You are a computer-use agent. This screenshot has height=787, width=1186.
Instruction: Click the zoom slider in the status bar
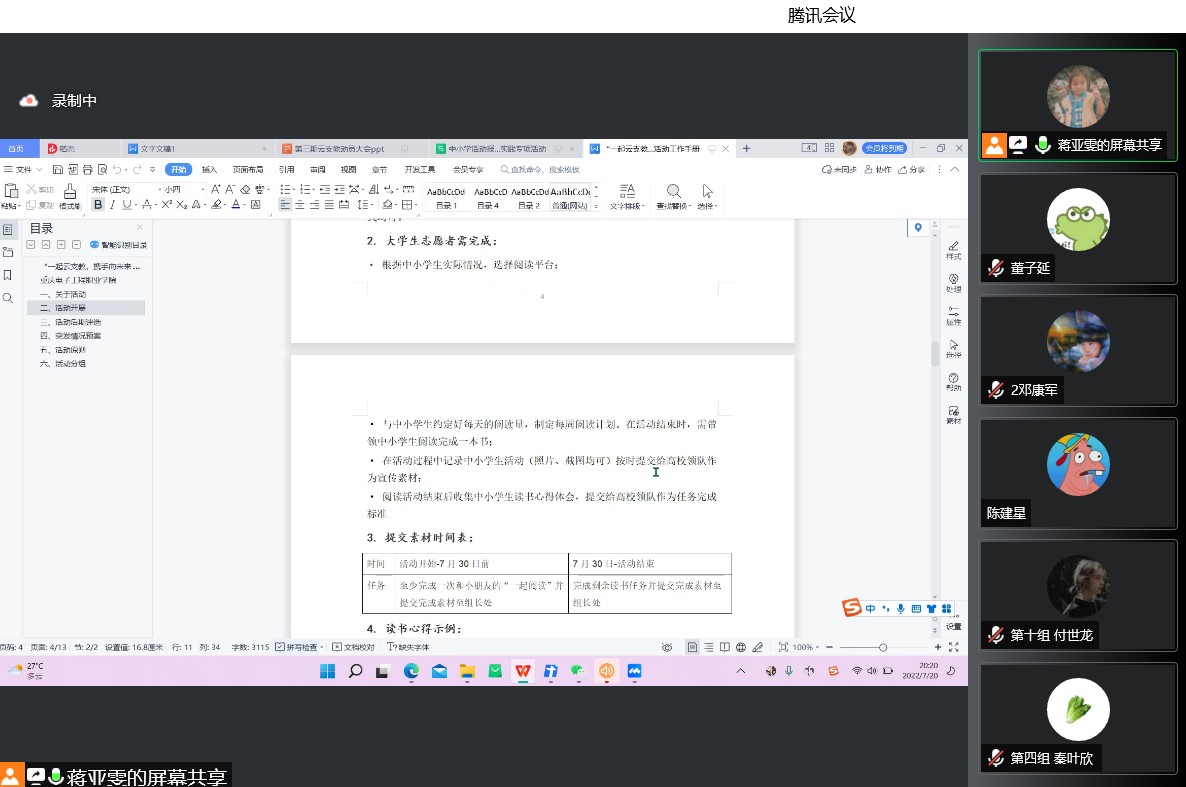click(882, 647)
